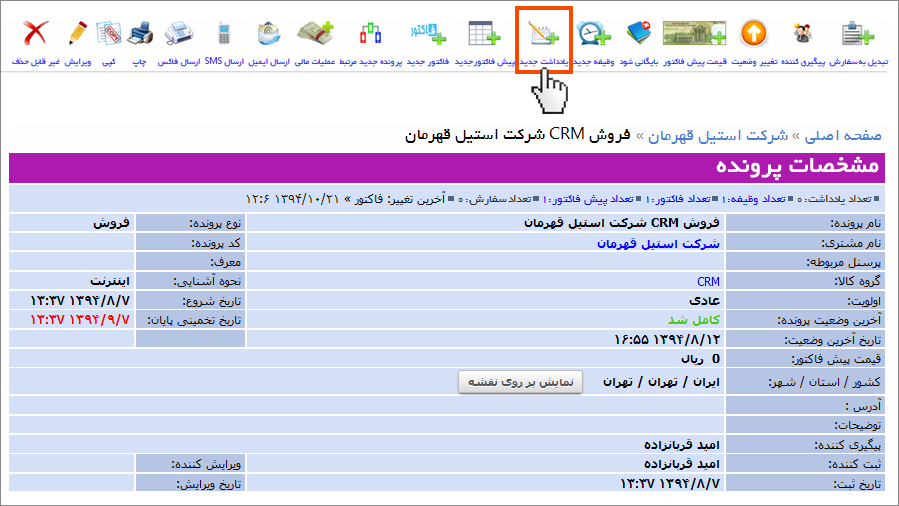Click the copy (کپی) icon

coord(108,33)
